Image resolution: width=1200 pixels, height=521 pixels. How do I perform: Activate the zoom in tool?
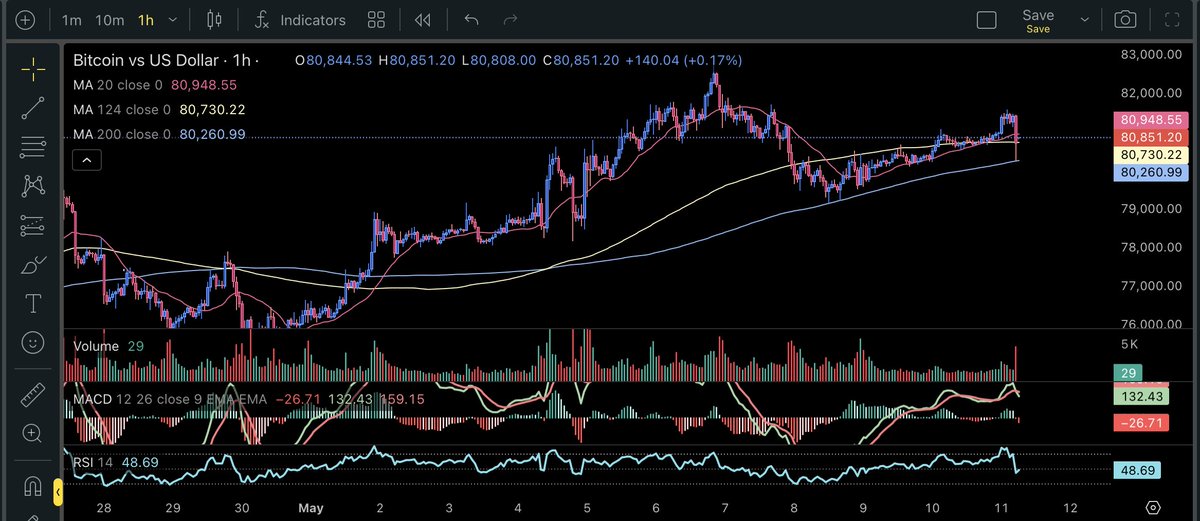[x=33, y=435]
